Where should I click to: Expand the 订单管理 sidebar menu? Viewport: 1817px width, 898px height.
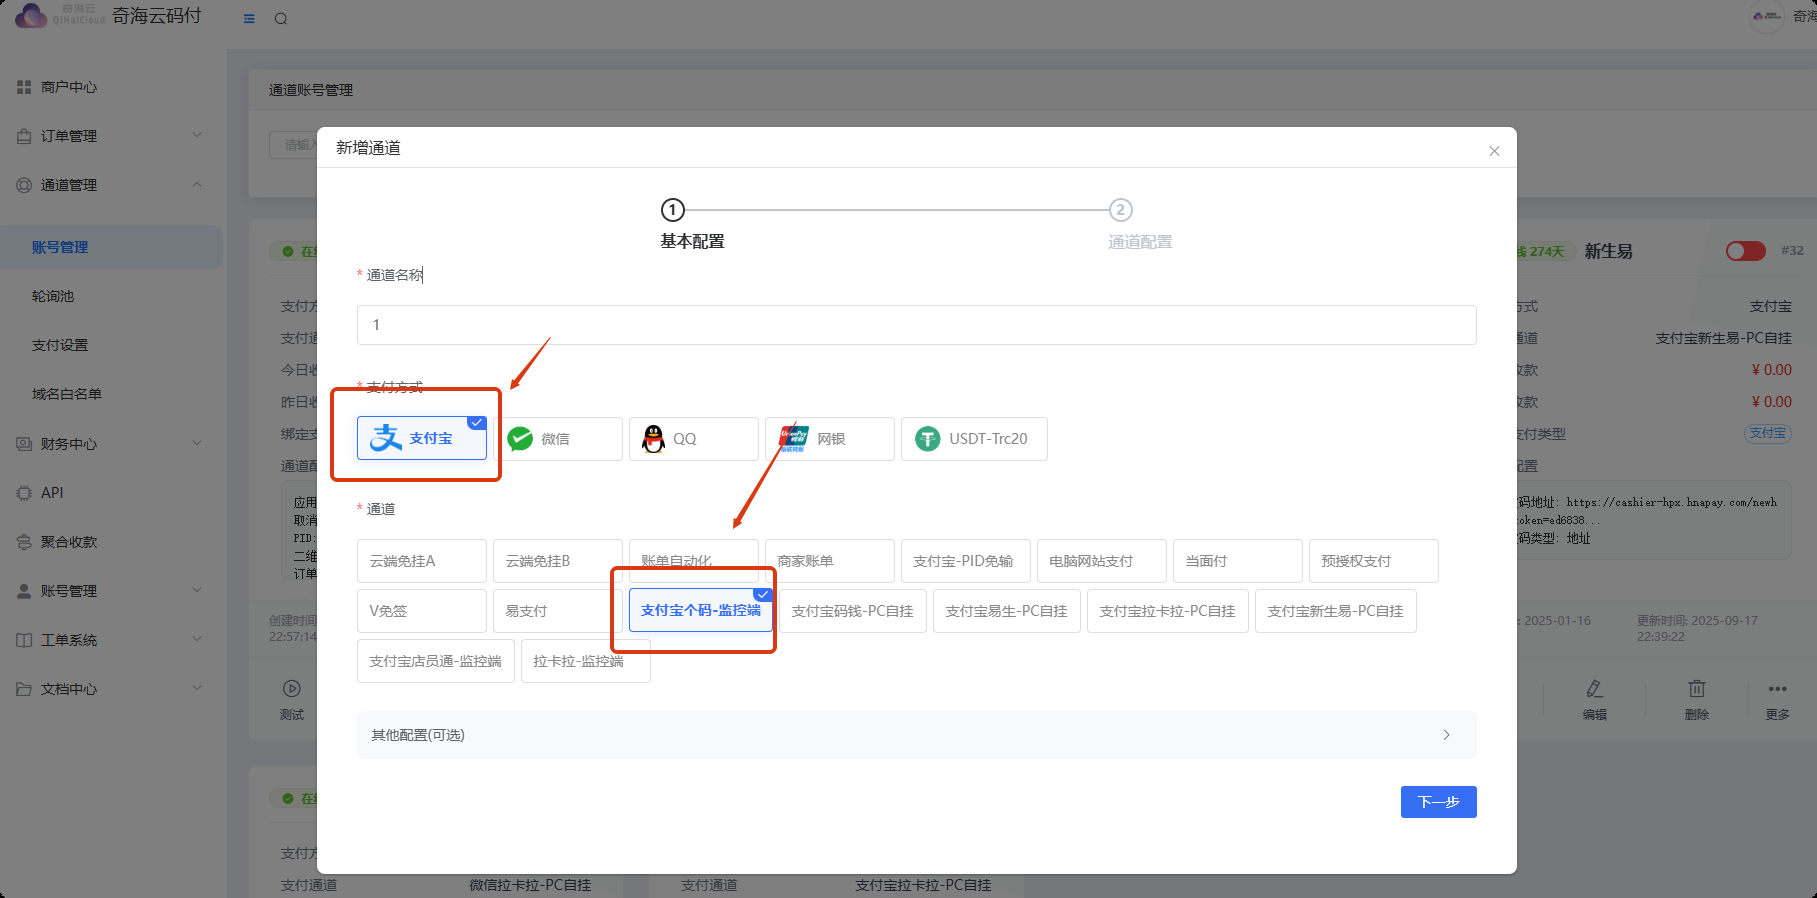pos(110,136)
